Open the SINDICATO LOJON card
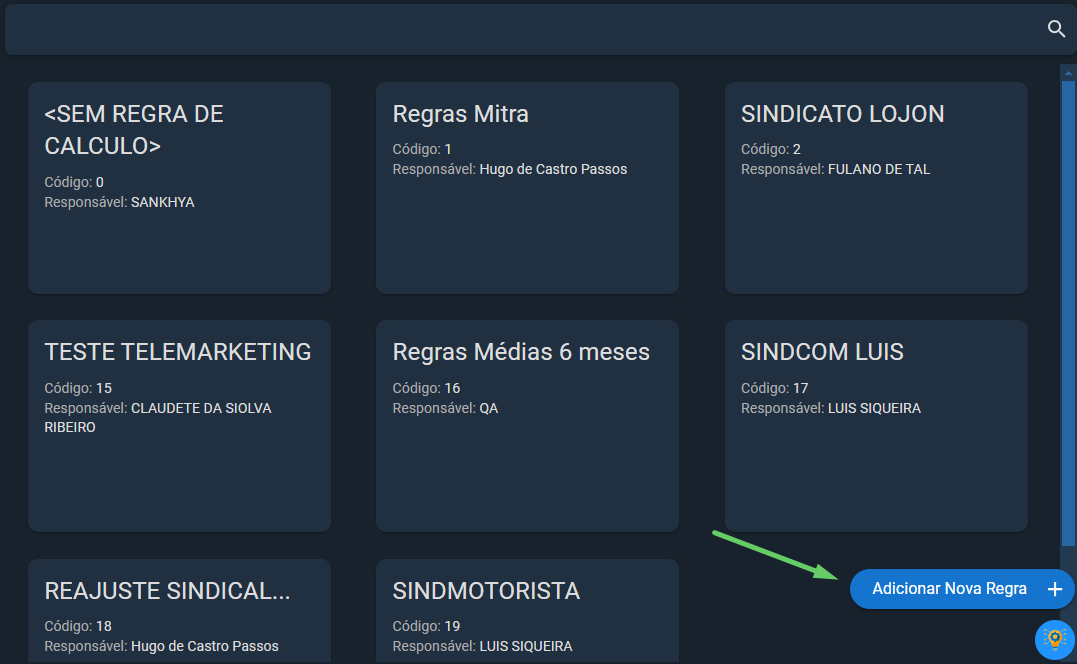Image resolution: width=1077 pixels, height=664 pixels. (x=876, y=188)
